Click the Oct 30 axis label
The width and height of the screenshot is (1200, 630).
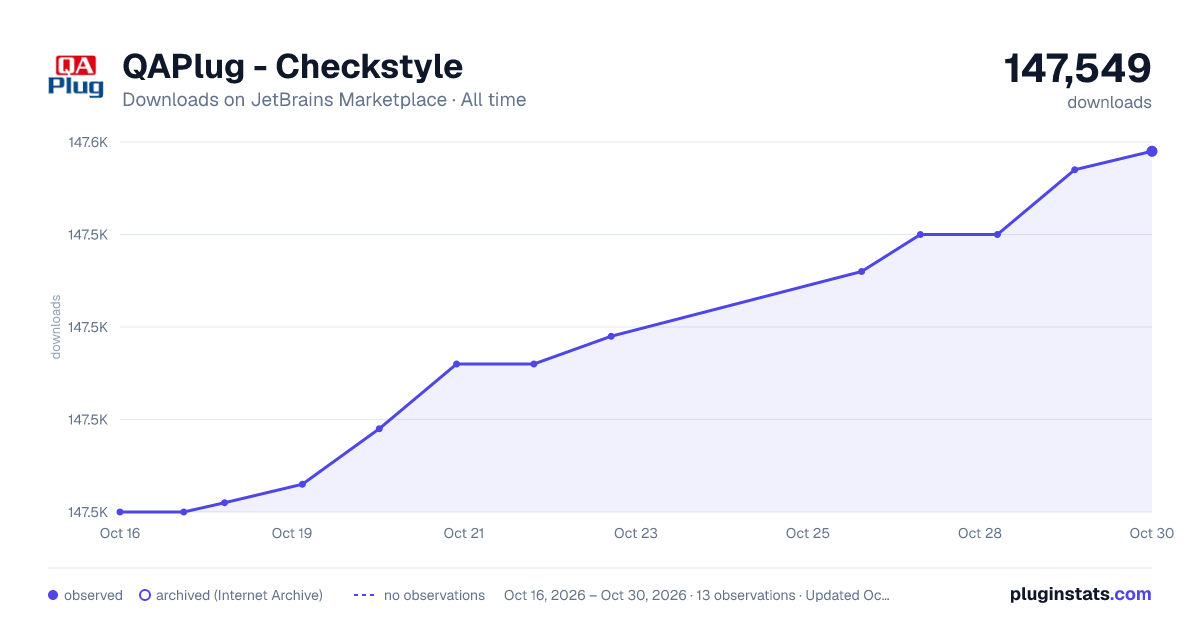coord(1150,533)
